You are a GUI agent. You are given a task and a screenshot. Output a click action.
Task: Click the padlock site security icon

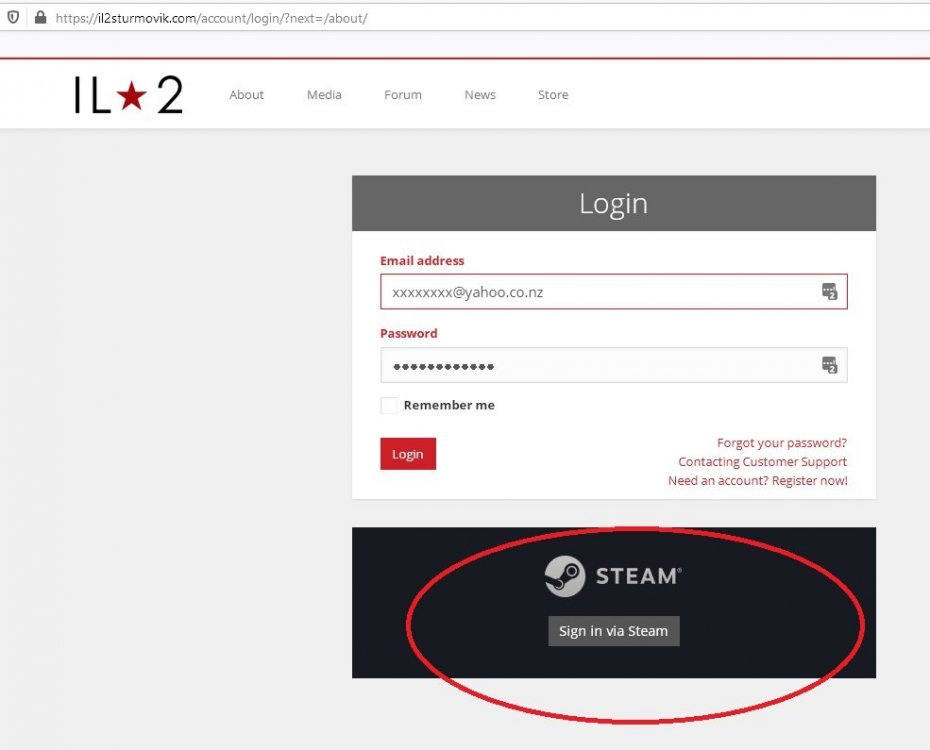pos(40,17)
